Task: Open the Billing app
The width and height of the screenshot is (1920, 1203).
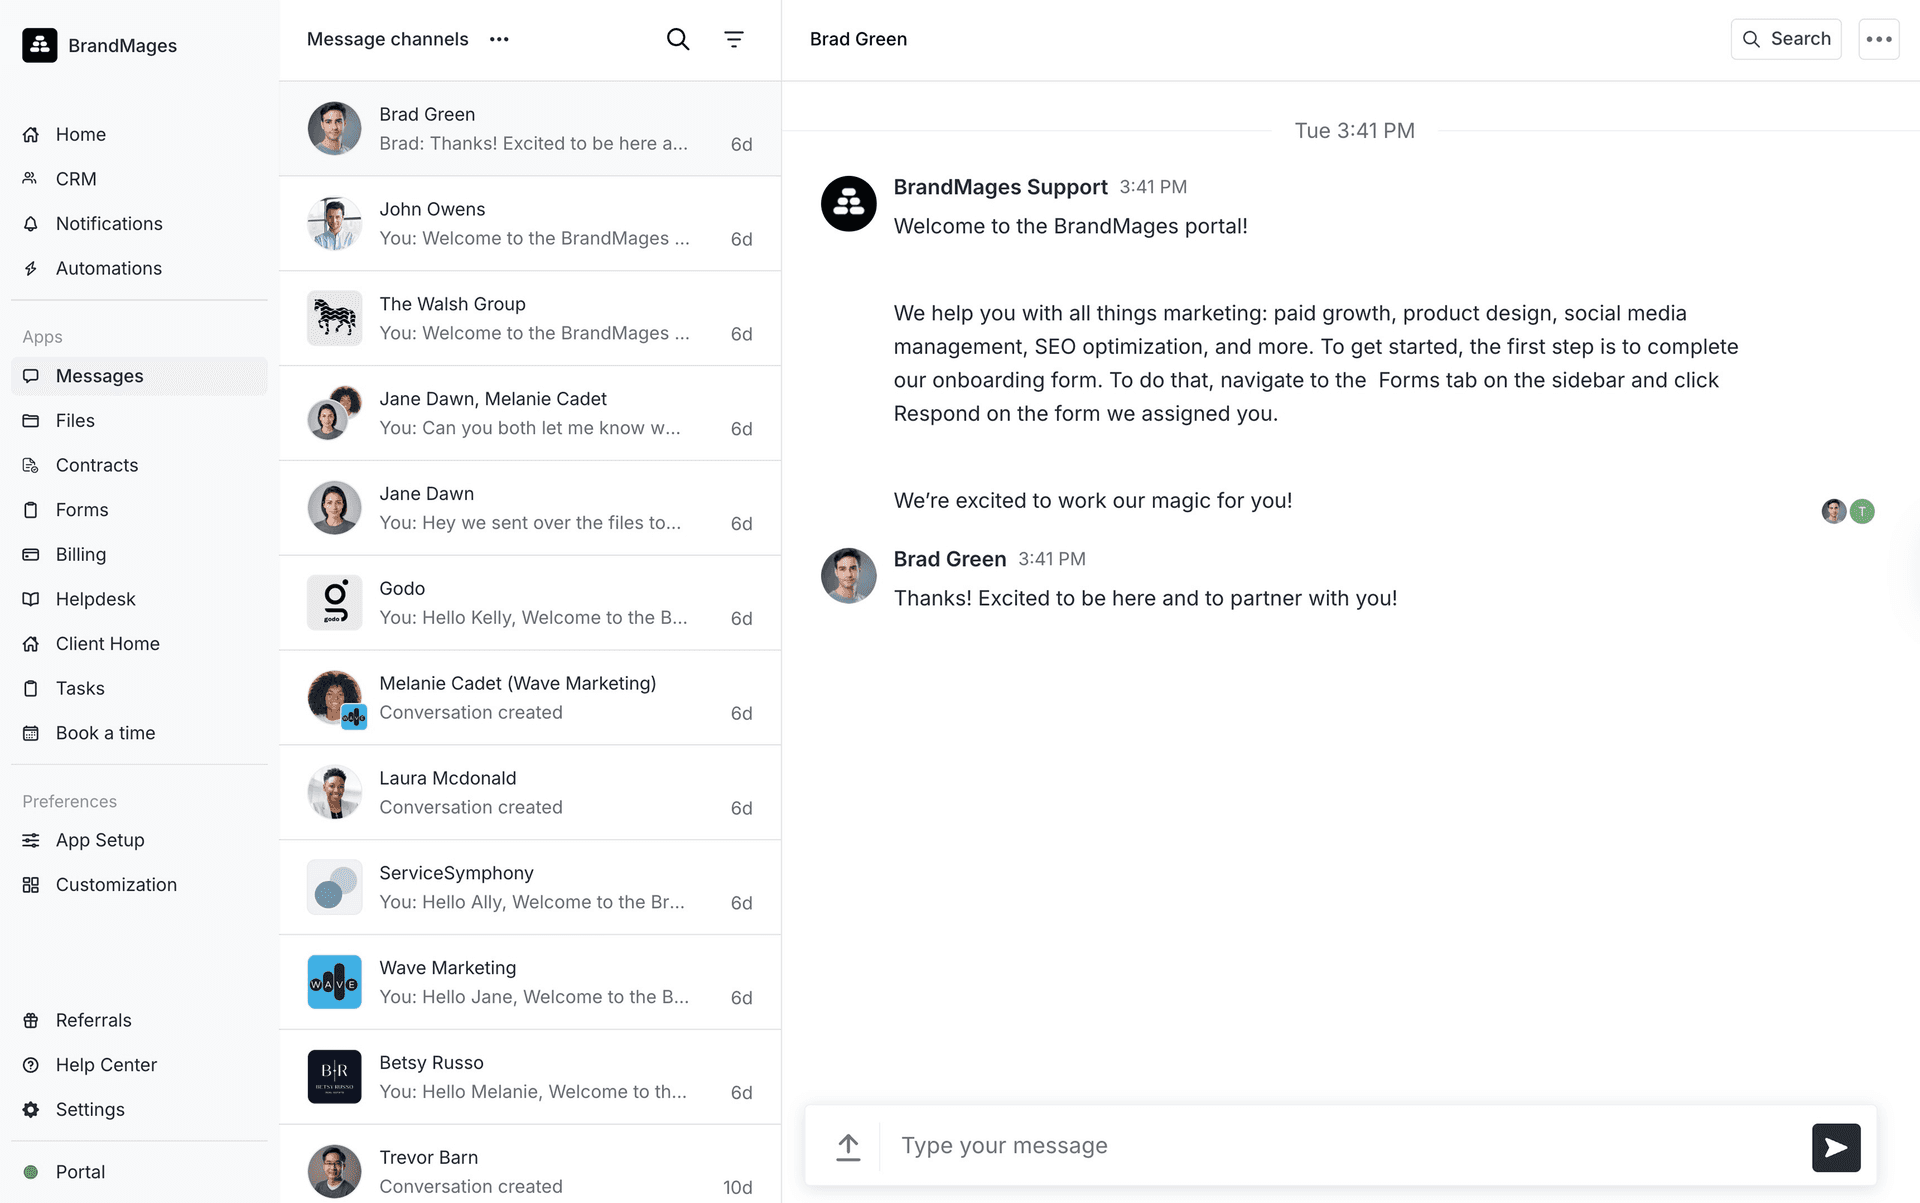Action: coord(80,554)
